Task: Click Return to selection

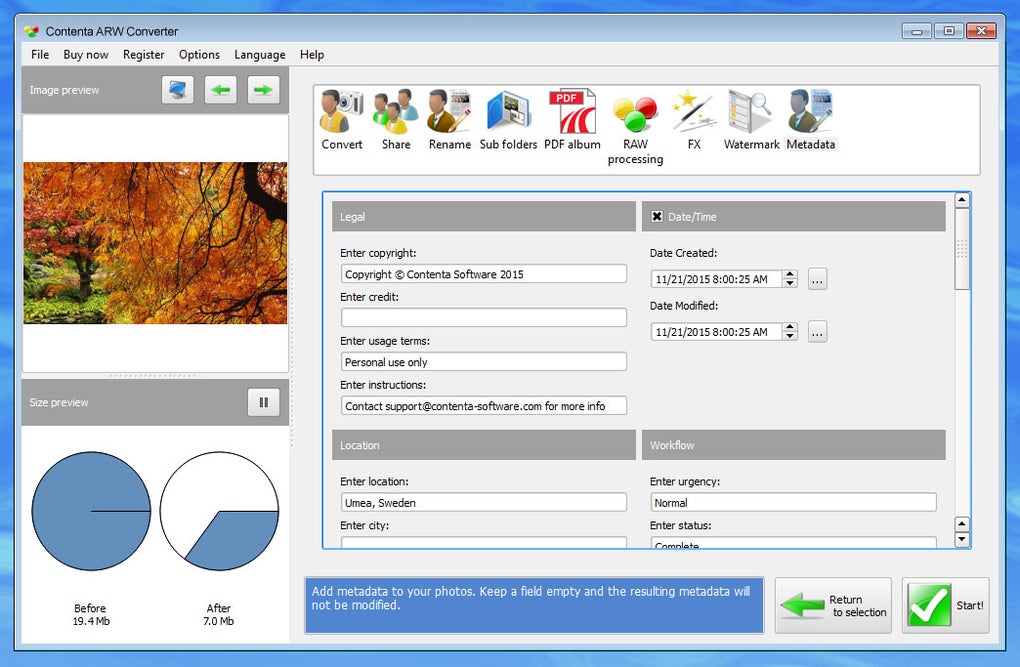Action: pos(833,604)
